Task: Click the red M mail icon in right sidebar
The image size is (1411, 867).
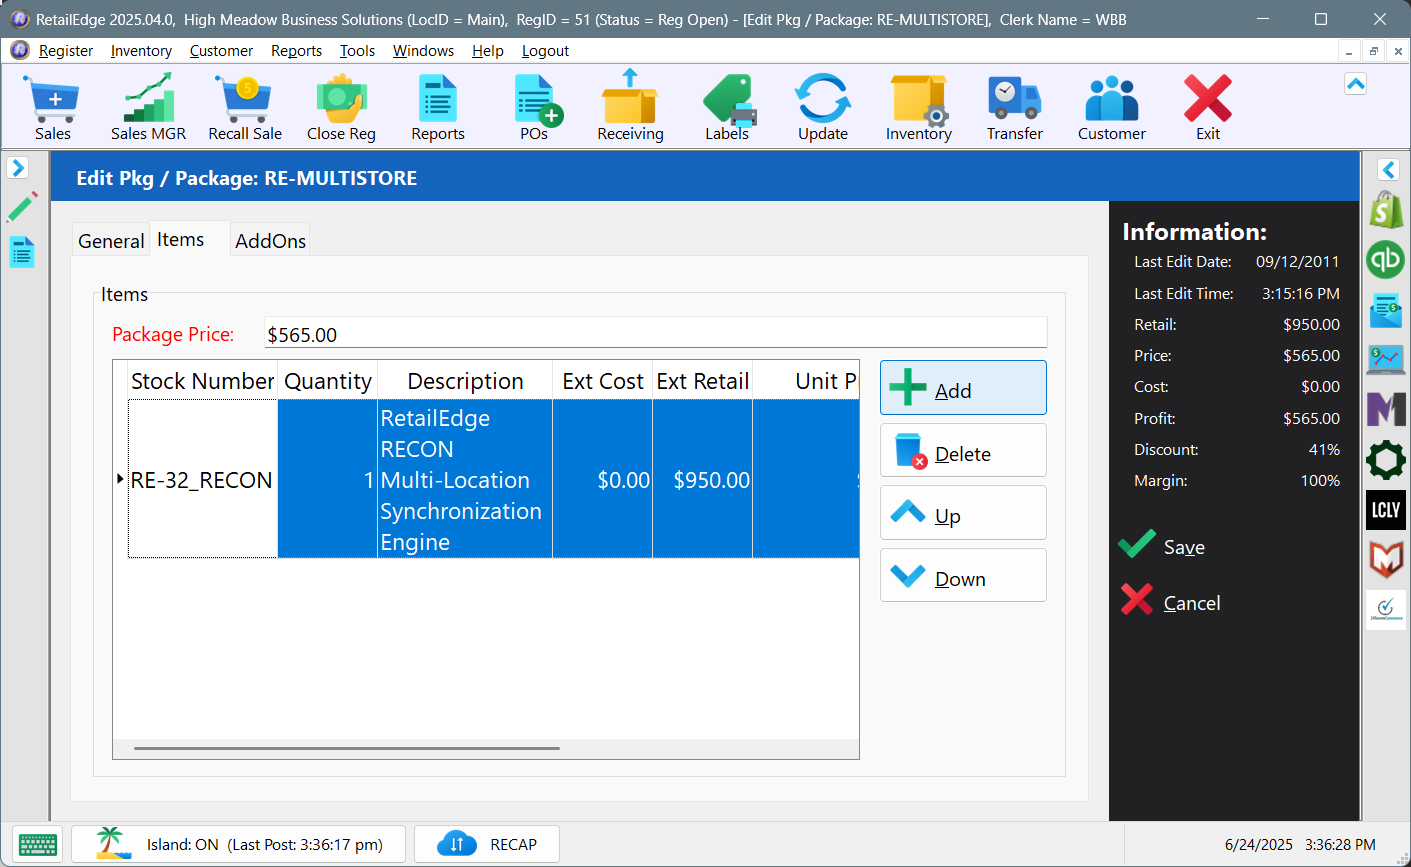Action: pyautogui.click(x=1386, y=560)
